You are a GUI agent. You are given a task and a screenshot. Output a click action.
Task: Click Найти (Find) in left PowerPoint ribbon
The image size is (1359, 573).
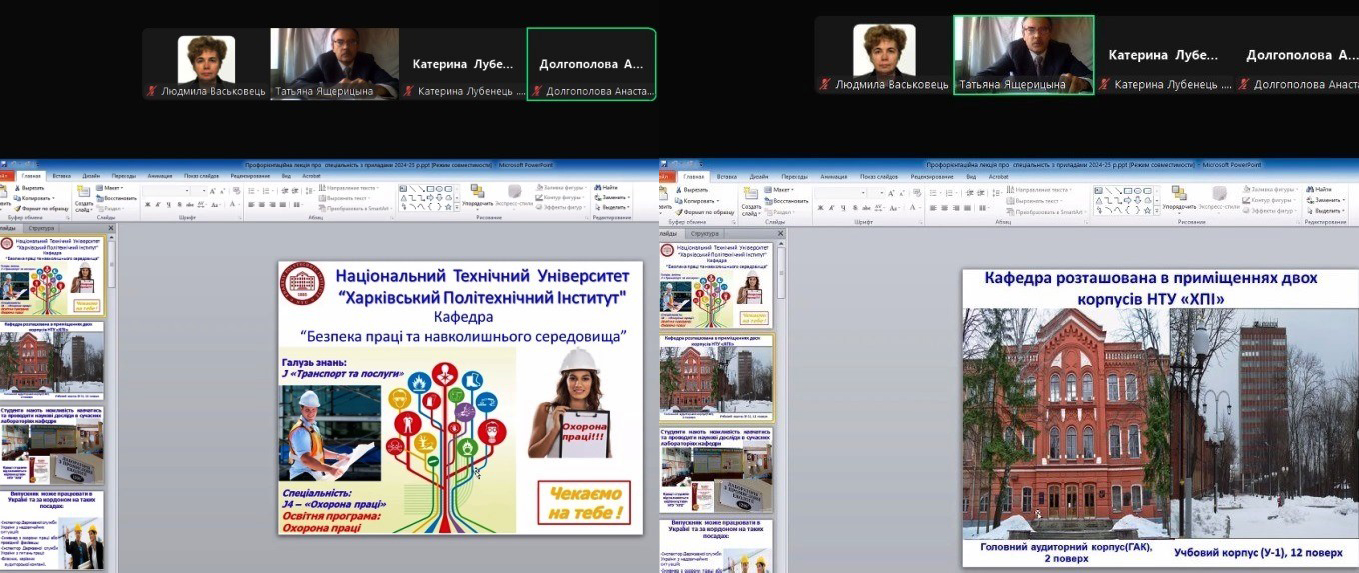(606, 188)
